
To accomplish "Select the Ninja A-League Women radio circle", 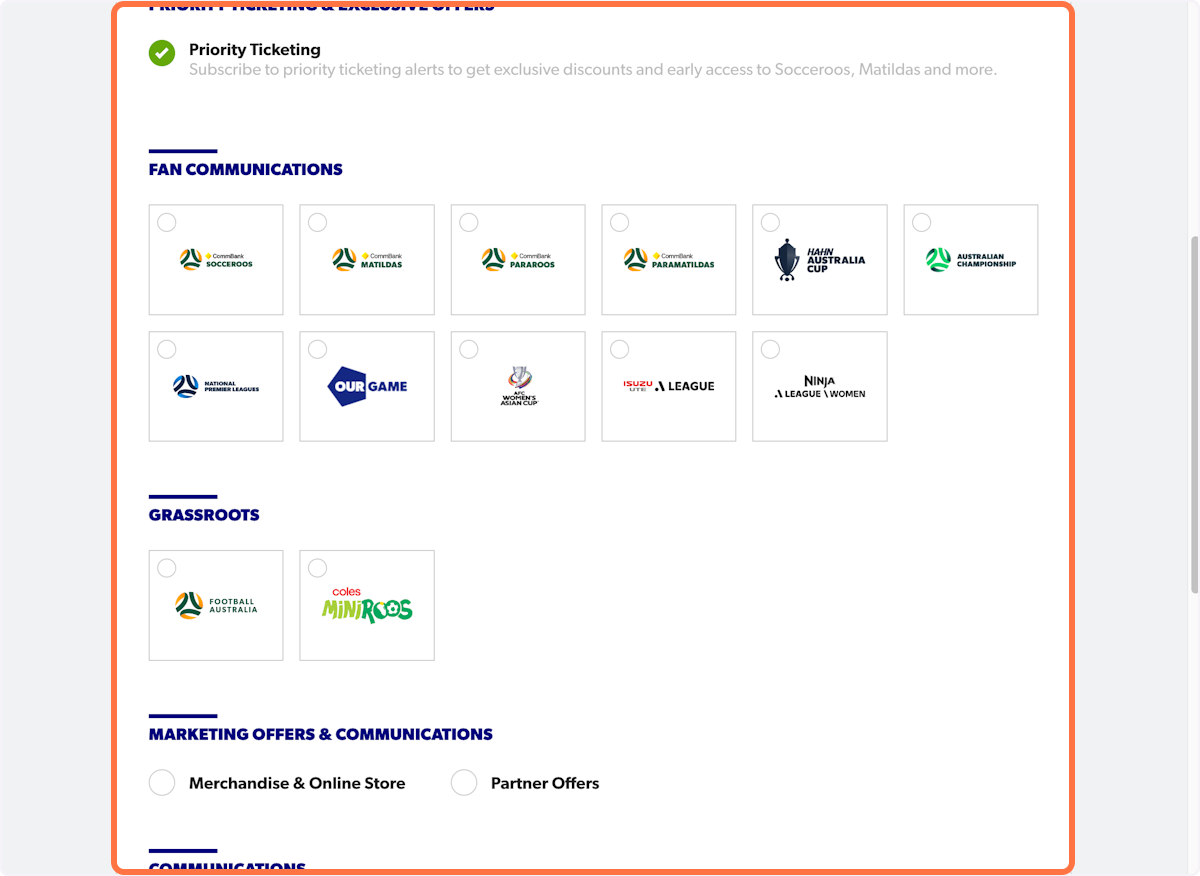I will (x=770, y=349).
